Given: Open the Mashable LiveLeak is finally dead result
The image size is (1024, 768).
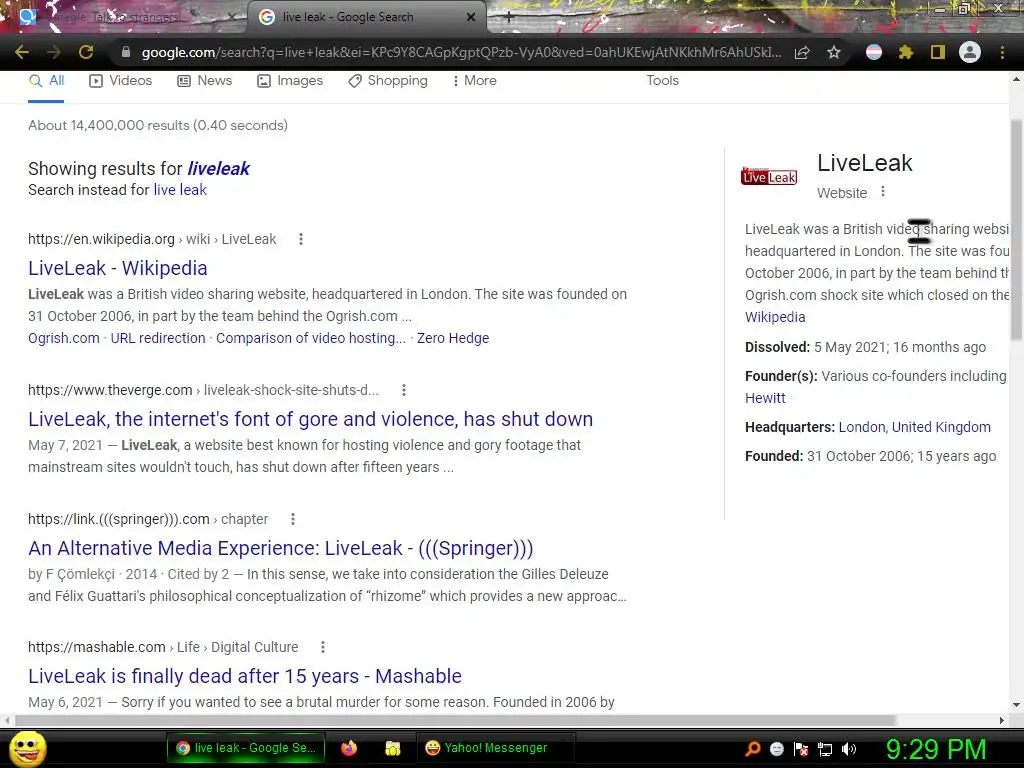Looking at the screenshot, I should (245, 676).
